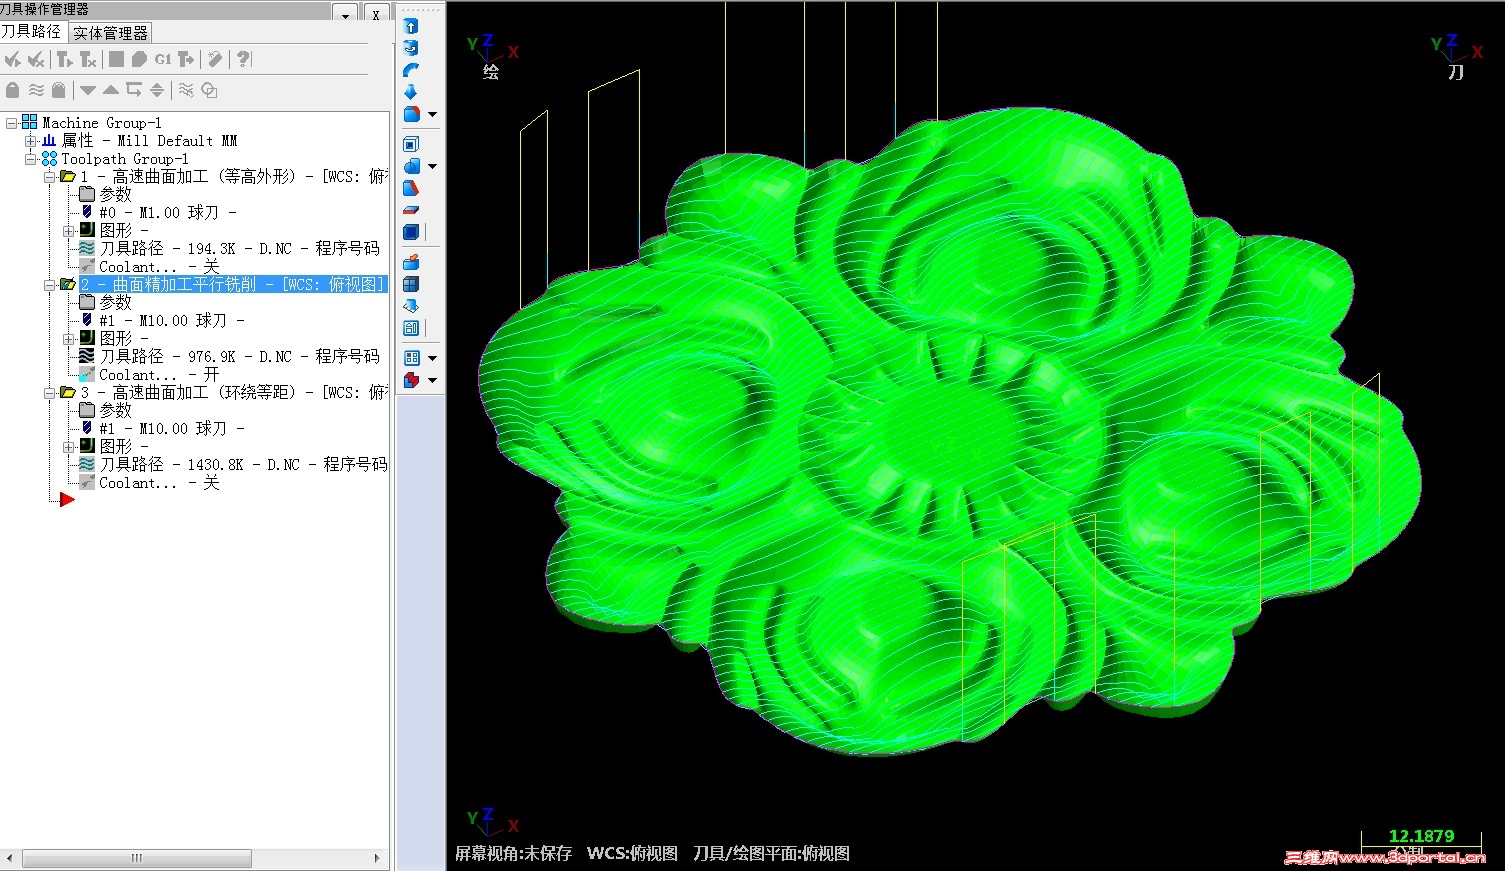
Task: Click the Select All Dirty Operations icon
Action: pyautogui.click(x=36, y=60)
